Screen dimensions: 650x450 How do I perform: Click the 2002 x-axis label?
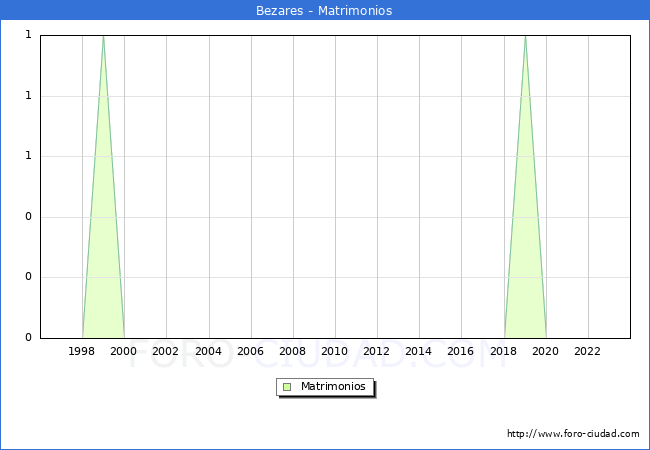pos(166,351)
